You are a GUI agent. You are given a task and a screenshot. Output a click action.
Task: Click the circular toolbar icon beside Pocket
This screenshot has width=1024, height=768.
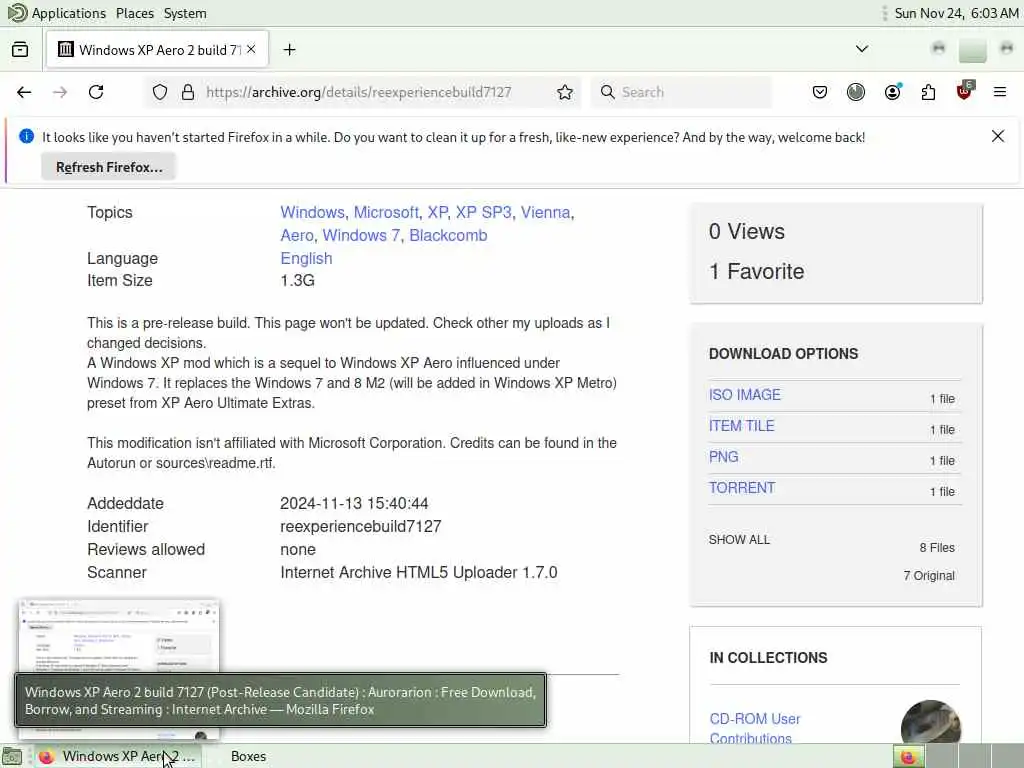click(x=856, y=92)
